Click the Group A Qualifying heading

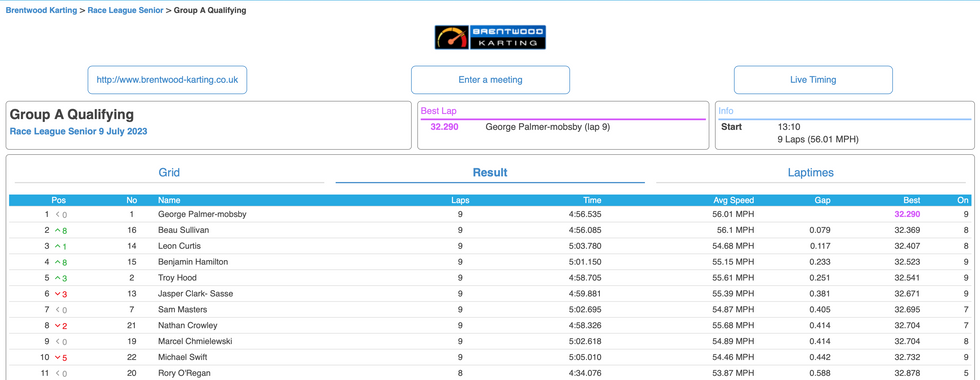pyautogui.click(x=72, y=115)
